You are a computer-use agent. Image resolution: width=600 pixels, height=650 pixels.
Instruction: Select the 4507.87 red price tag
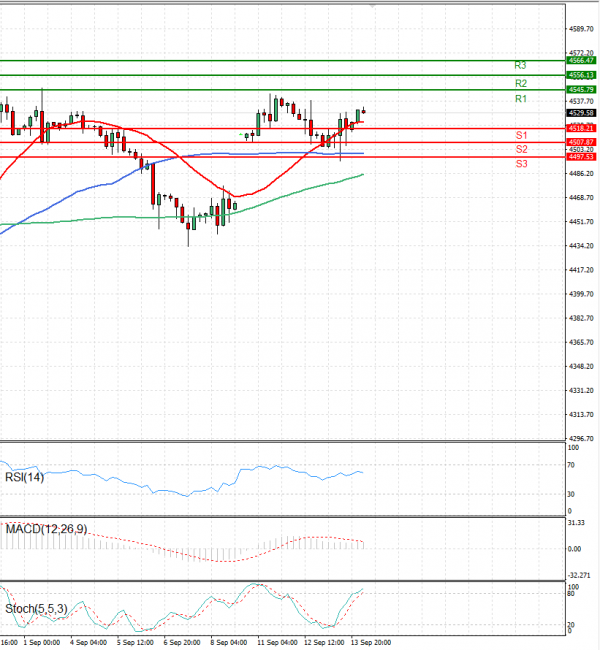581,142
